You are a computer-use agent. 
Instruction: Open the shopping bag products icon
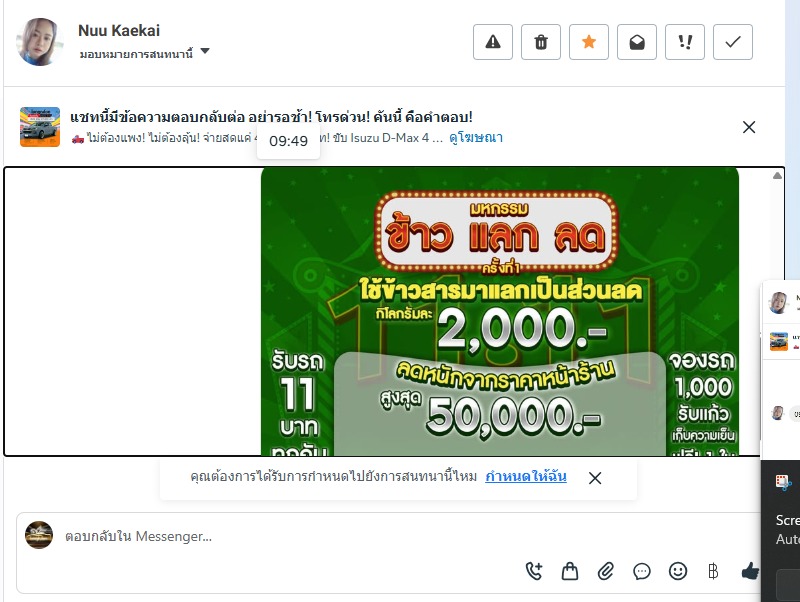[570, 571]
